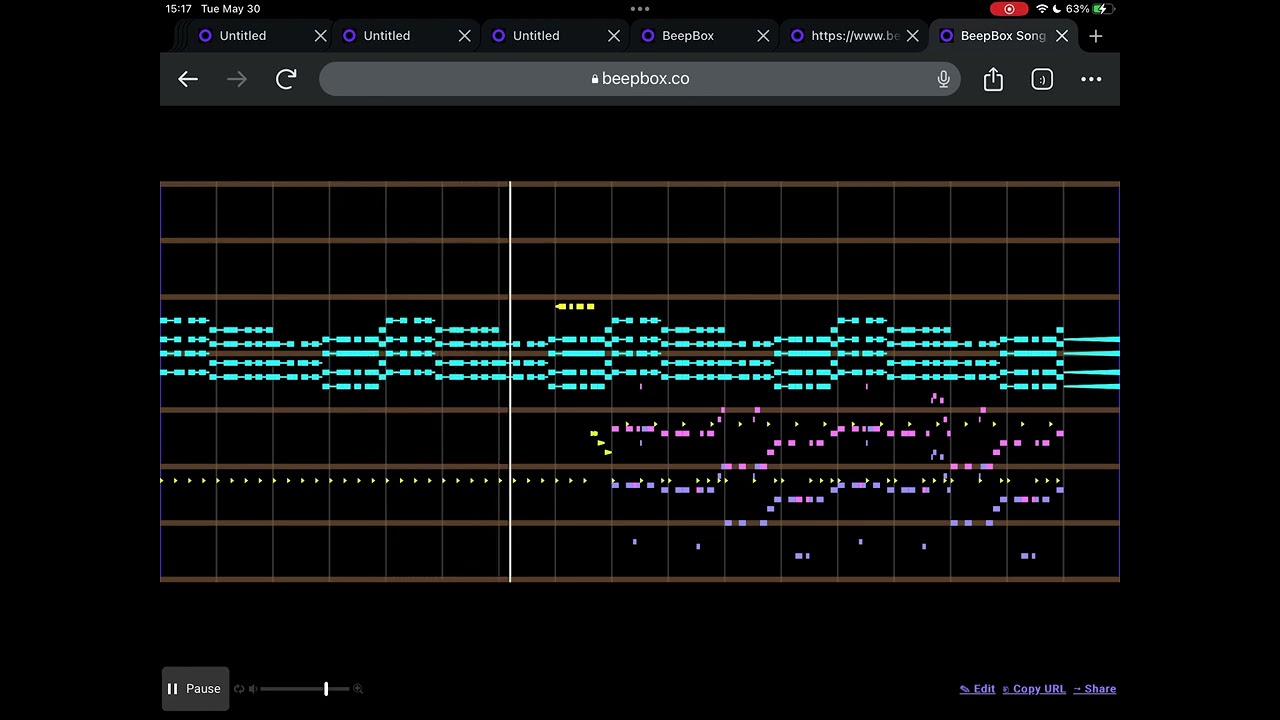This screenshot has width=1280, height=720.
Task: Click the Copy URL link
Action: (1034, 689)
